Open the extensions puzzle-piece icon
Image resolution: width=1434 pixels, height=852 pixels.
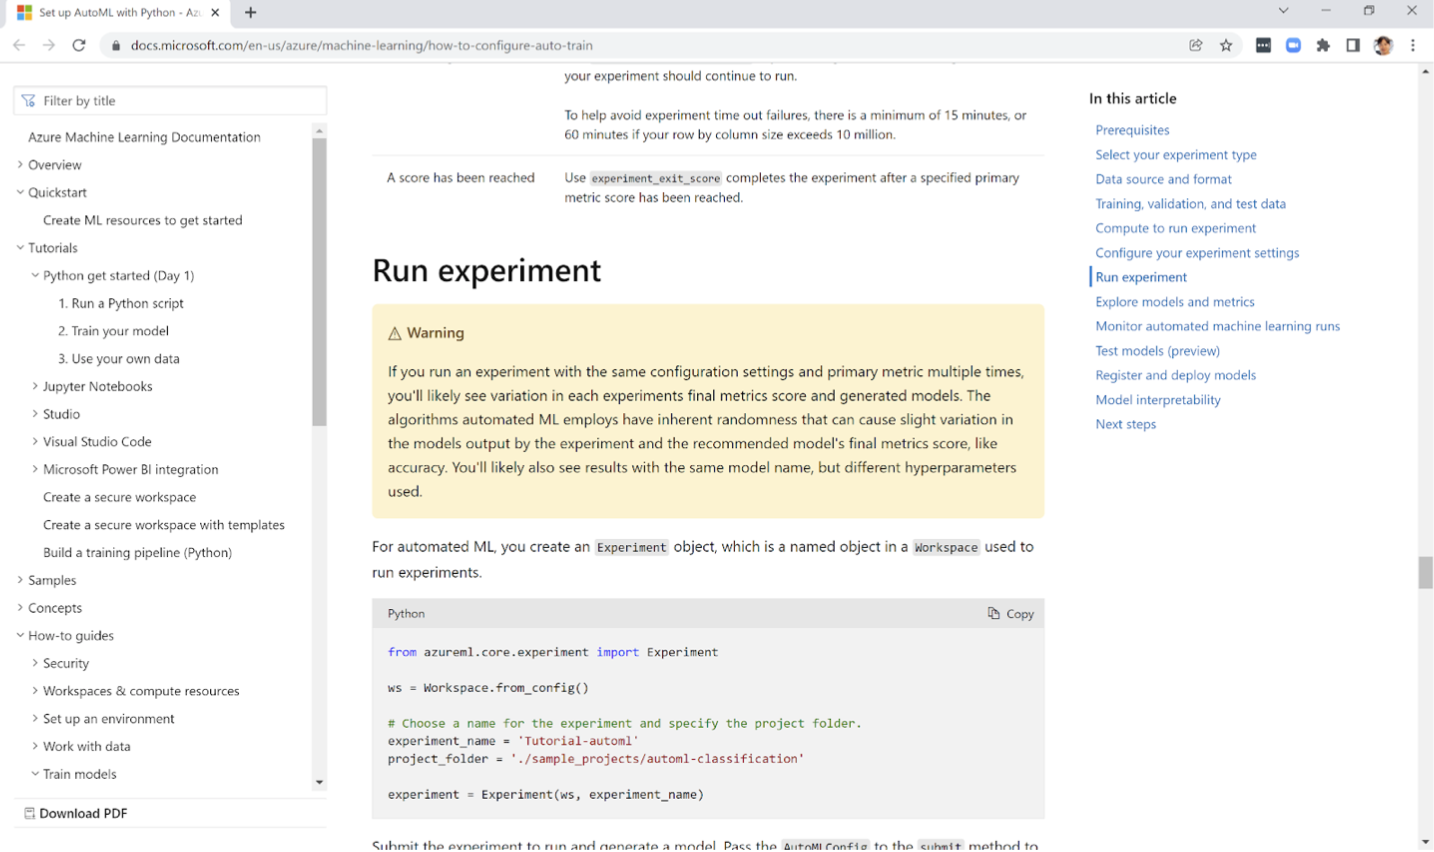click(1322, 45)
